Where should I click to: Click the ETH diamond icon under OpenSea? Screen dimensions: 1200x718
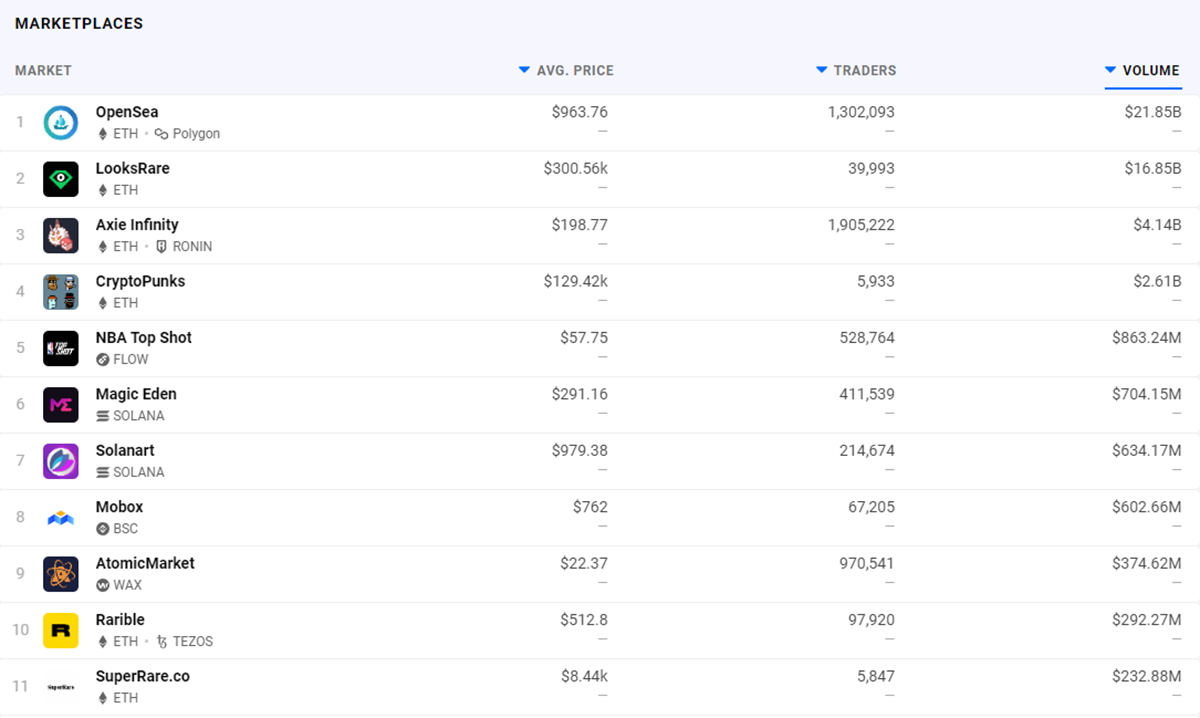coord(102,134)
